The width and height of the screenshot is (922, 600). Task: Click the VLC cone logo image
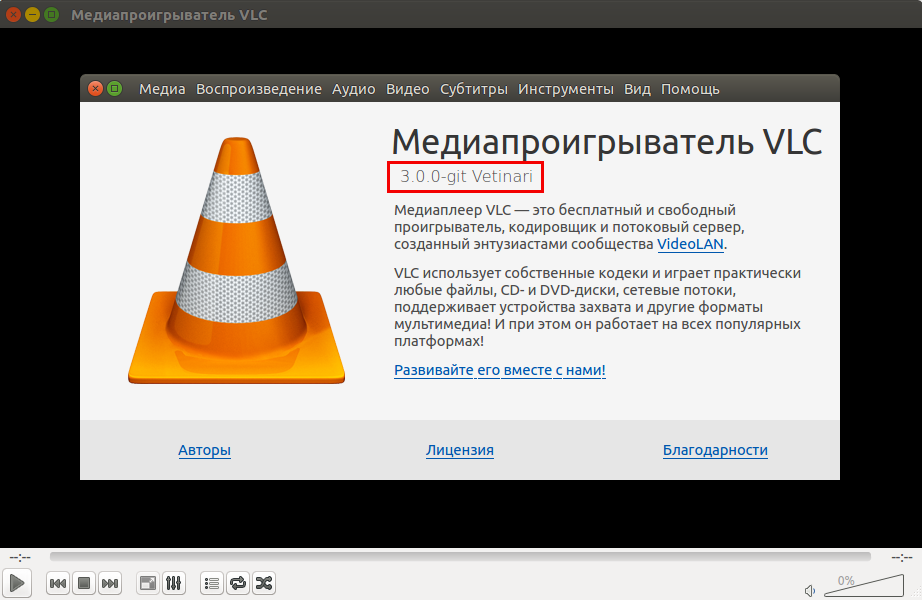coord(236,261)
